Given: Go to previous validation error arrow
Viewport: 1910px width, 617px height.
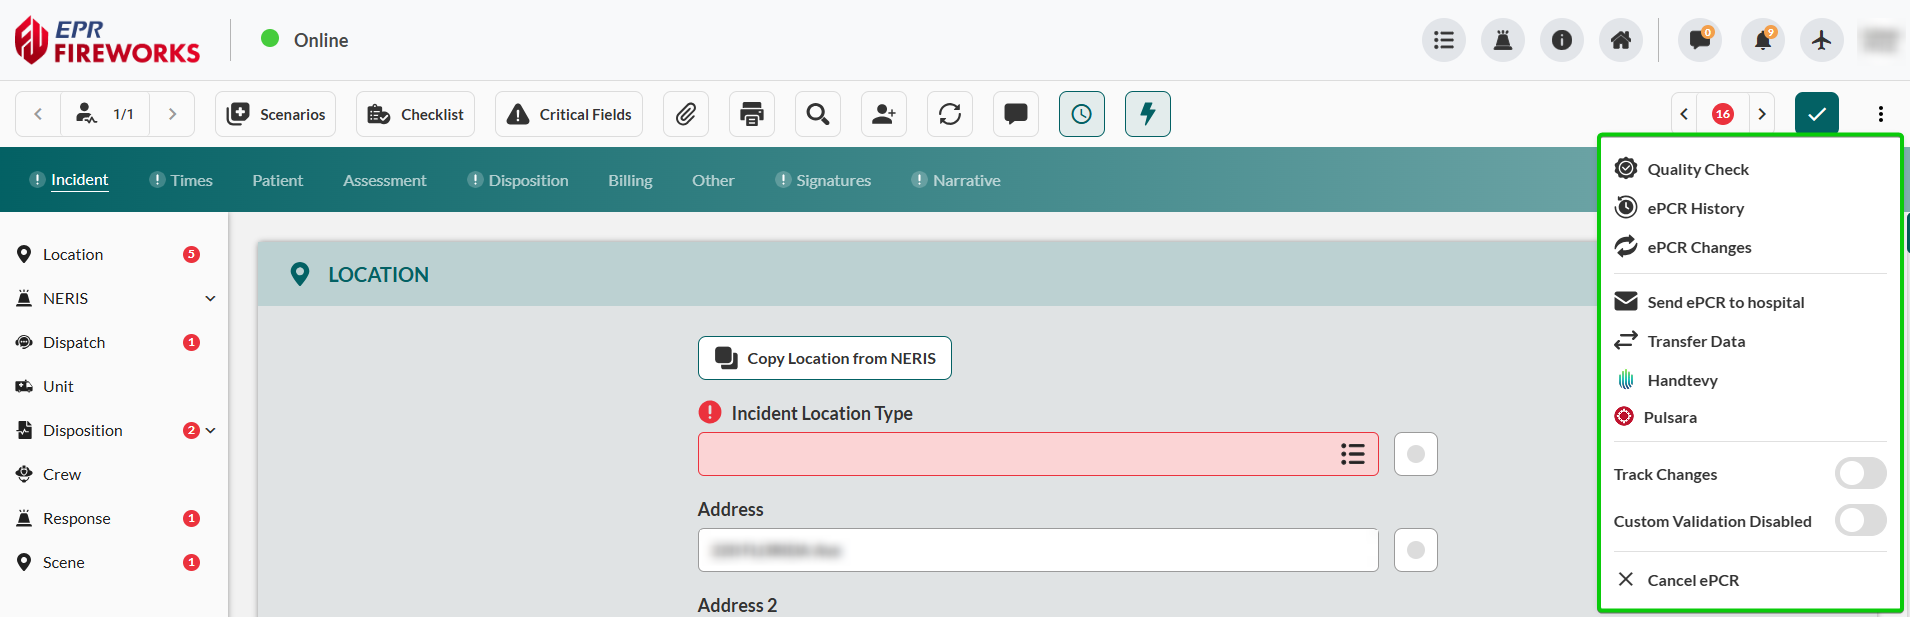Looking at the screenshot, I should [1684, 114].
